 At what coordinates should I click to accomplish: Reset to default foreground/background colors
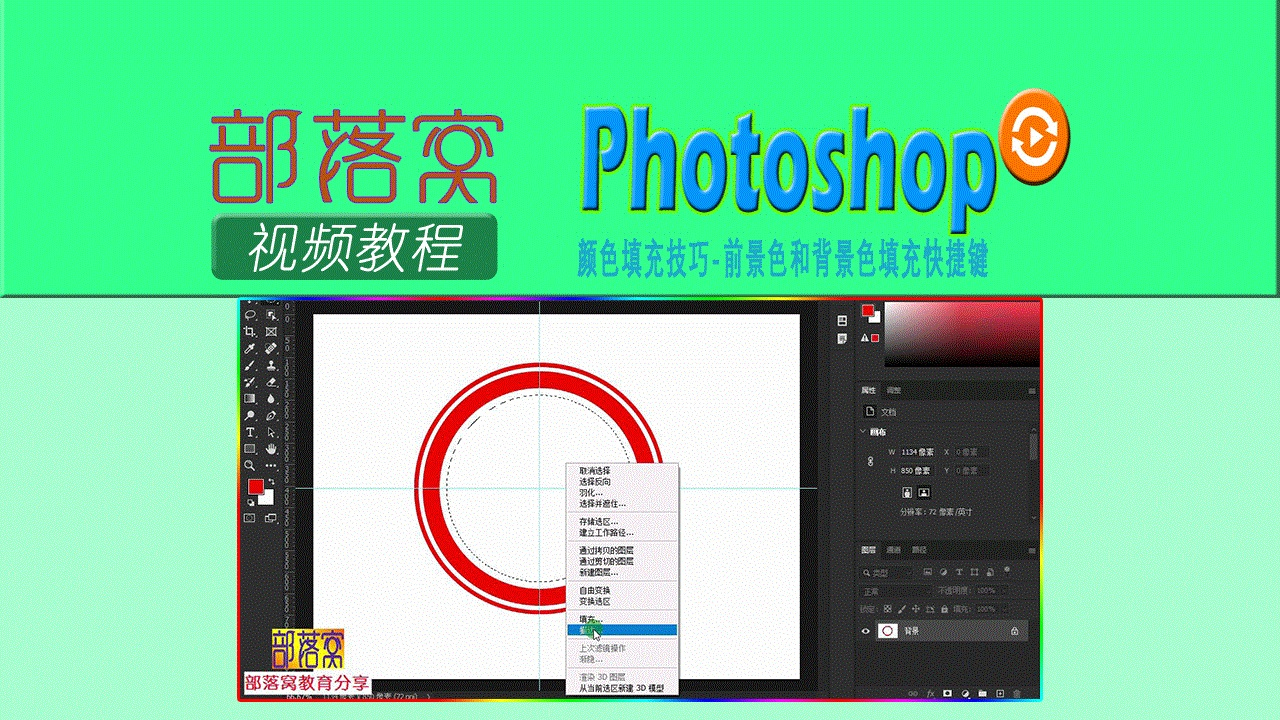pos(250,502)
